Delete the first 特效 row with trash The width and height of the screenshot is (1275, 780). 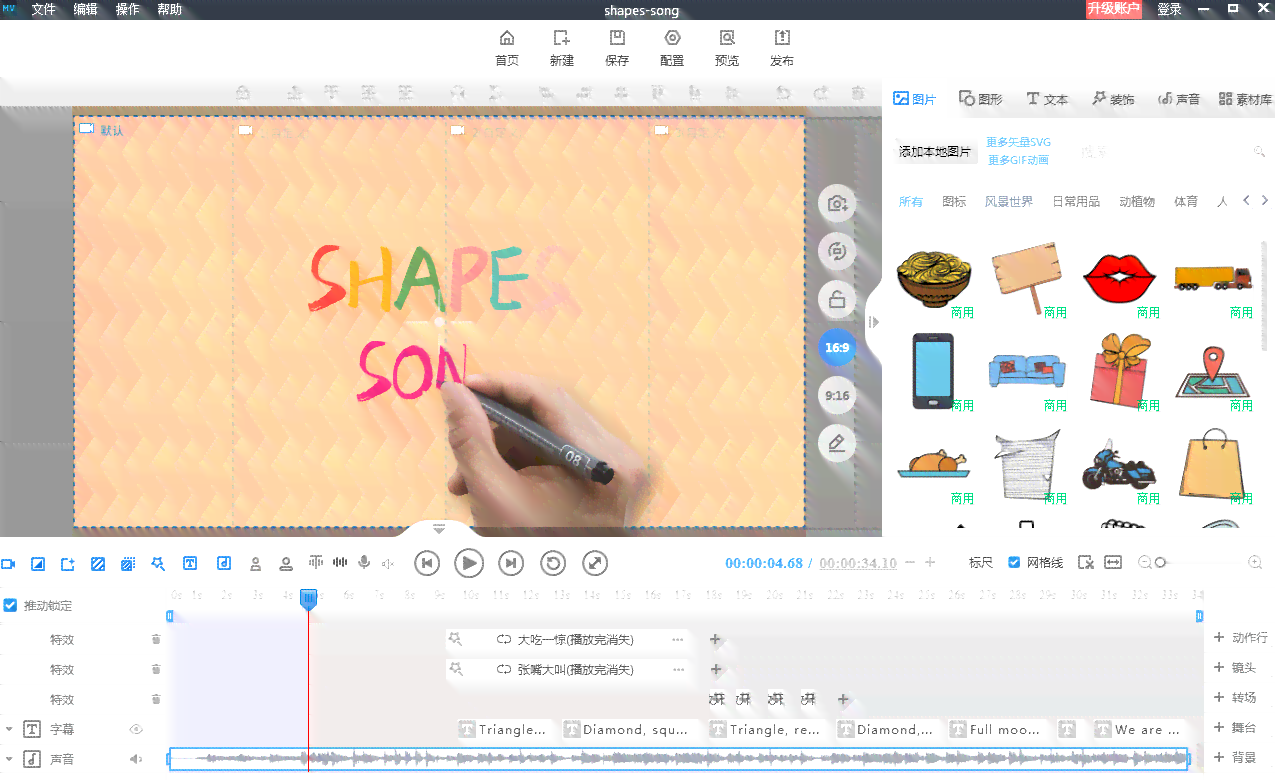[156, 640]
